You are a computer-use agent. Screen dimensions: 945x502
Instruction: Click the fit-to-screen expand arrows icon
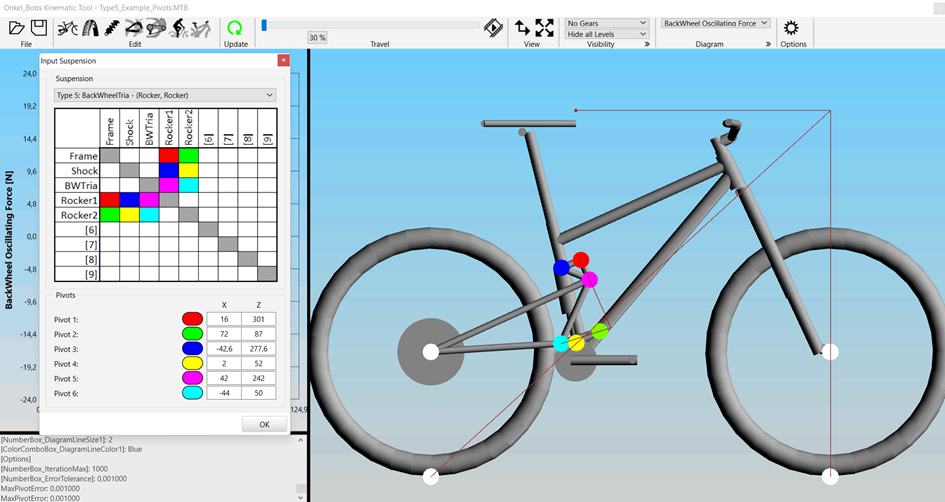[544, 28]
